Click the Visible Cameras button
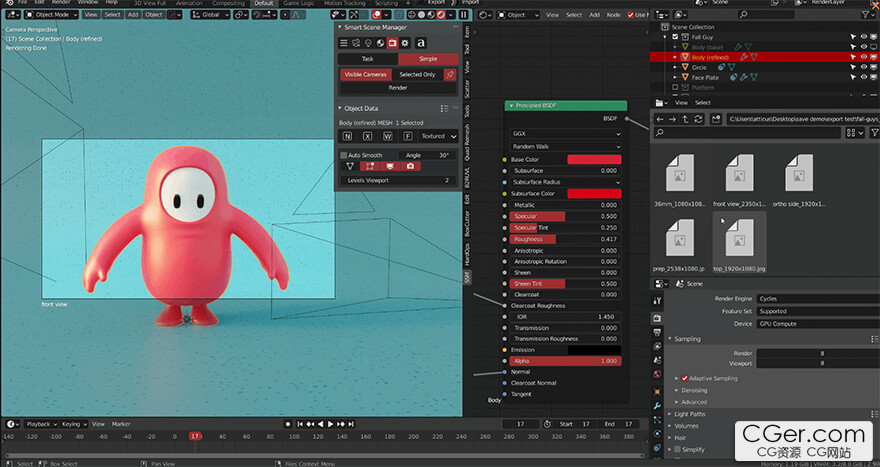The image size is (880, 467). coord(365,74)
